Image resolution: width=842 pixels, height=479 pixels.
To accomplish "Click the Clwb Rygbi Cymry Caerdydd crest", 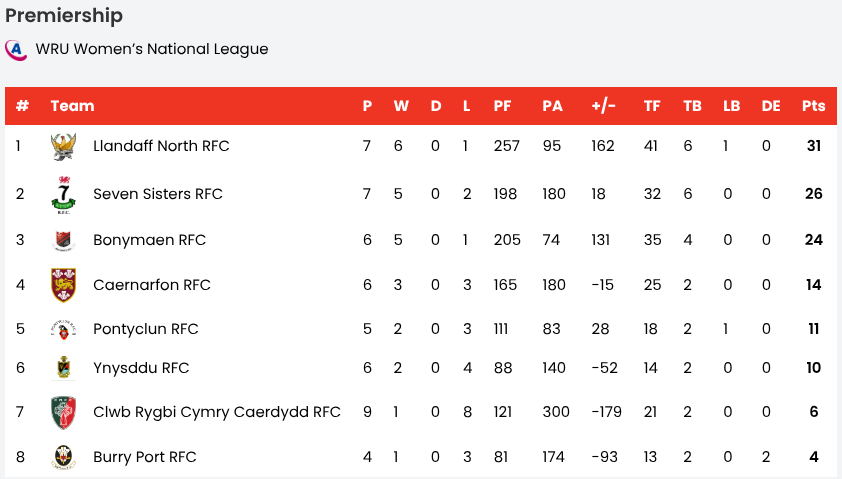I will click(63, 412).
